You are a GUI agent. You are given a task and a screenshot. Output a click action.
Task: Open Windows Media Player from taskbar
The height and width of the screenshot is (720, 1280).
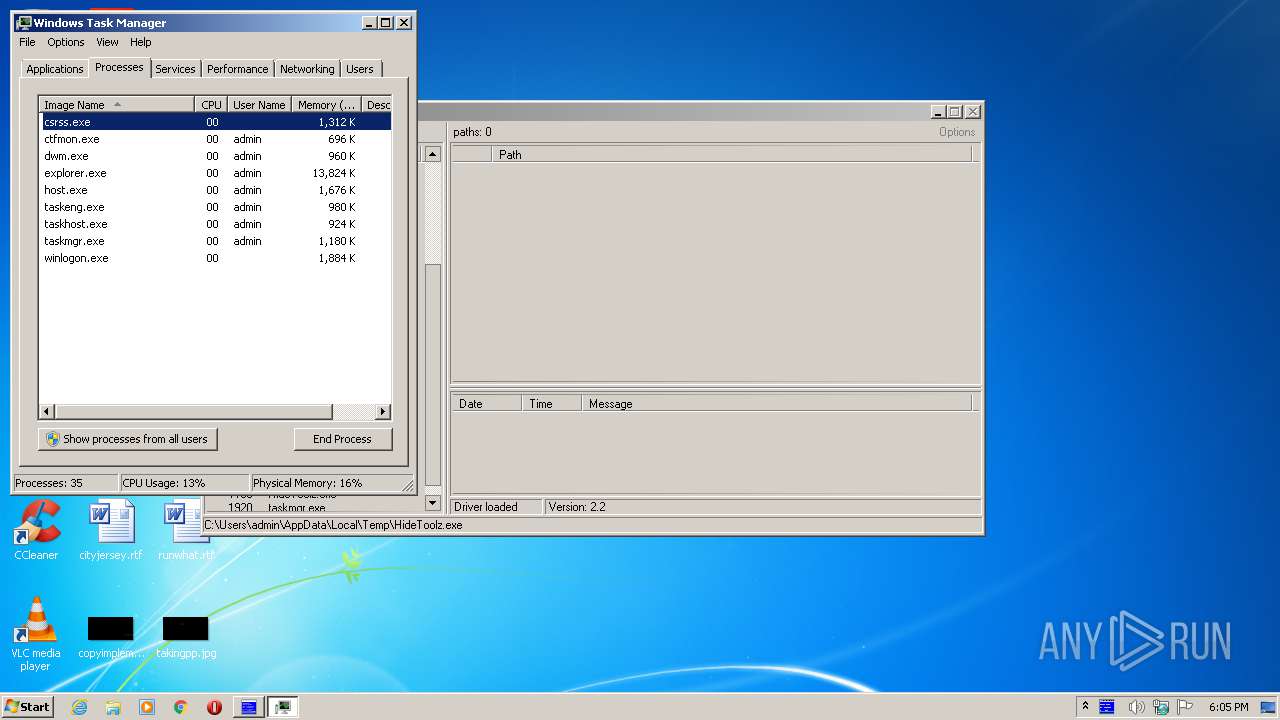(147, 707)
